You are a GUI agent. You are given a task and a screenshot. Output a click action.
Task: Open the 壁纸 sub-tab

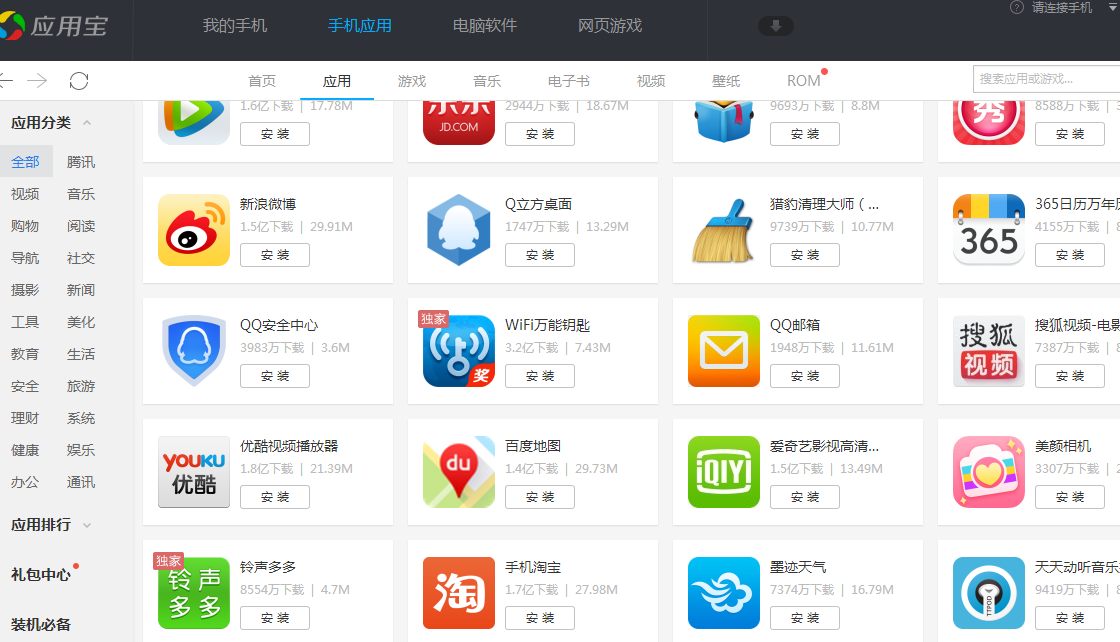tap(726, 81)
